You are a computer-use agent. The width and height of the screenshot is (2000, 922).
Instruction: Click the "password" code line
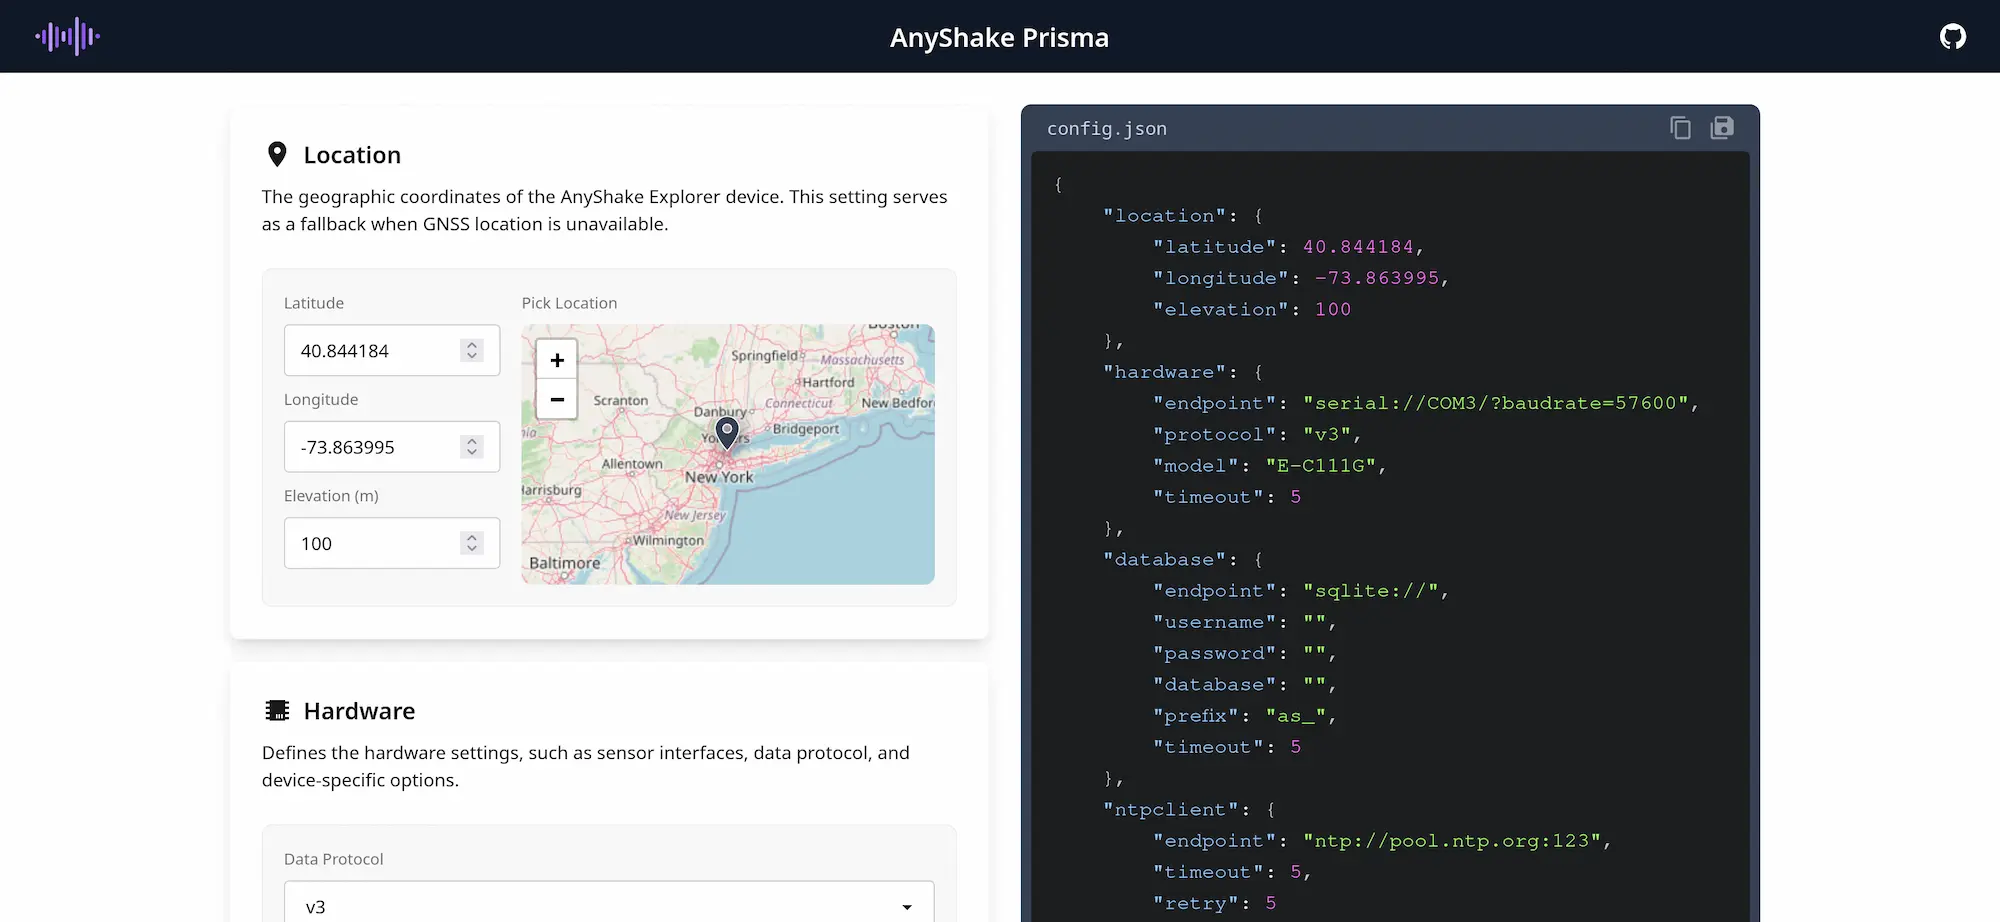click(1245, 654)
